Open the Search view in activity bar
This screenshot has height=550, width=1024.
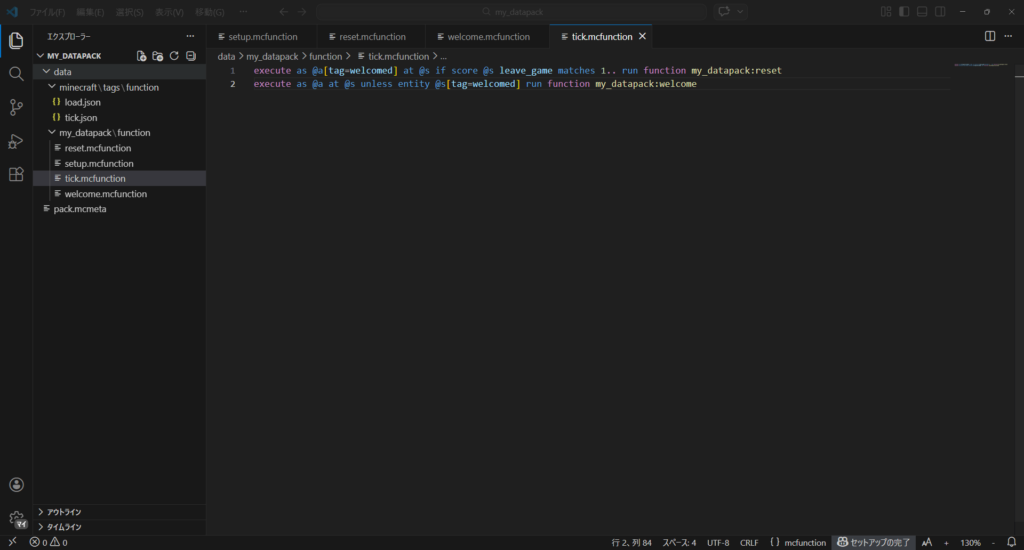16,74
